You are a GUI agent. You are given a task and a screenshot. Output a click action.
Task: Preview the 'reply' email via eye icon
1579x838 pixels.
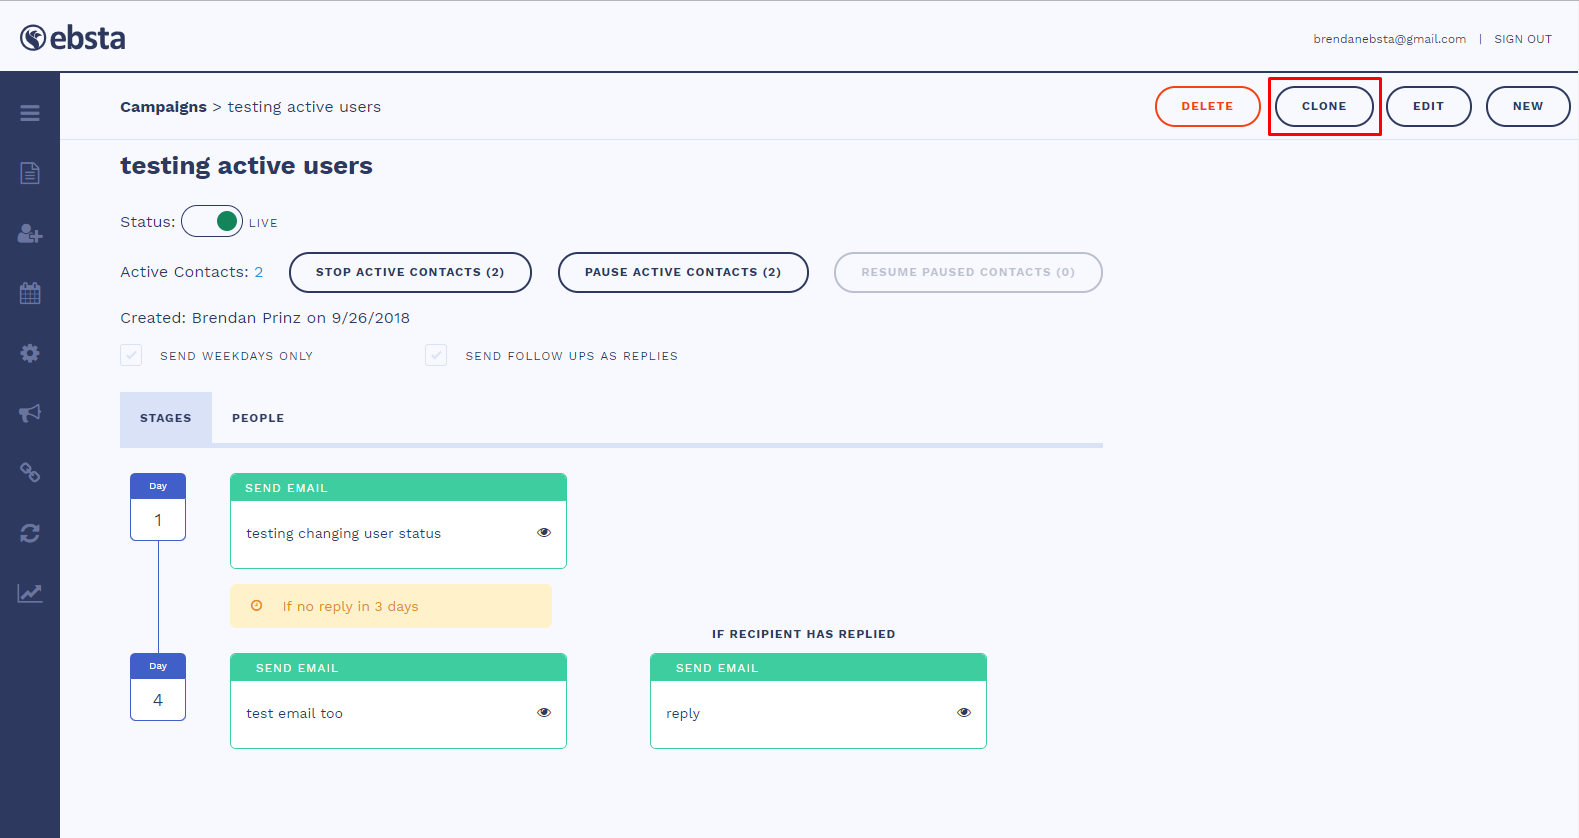[964, 712]
